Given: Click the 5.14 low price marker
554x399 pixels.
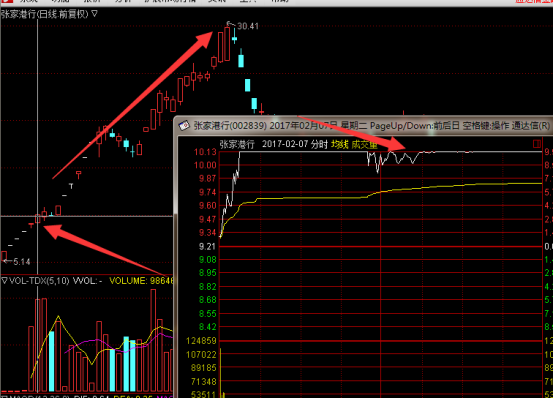Looking at the screenshot, I should coord(22,262).
